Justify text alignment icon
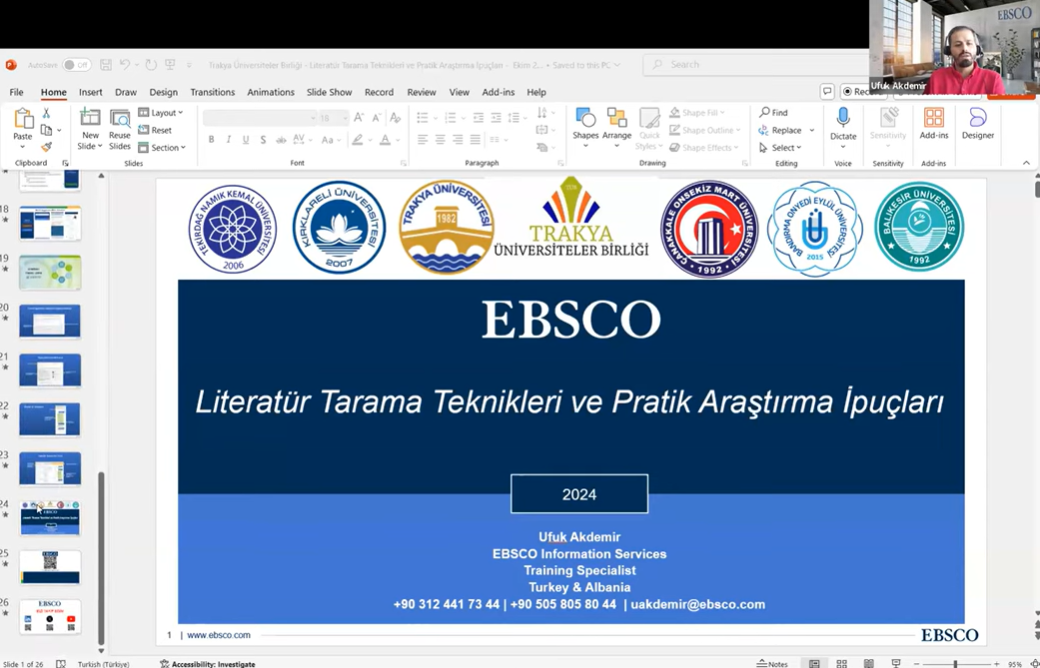Viewport: 1040px width, 668px height. click(475, 140)
